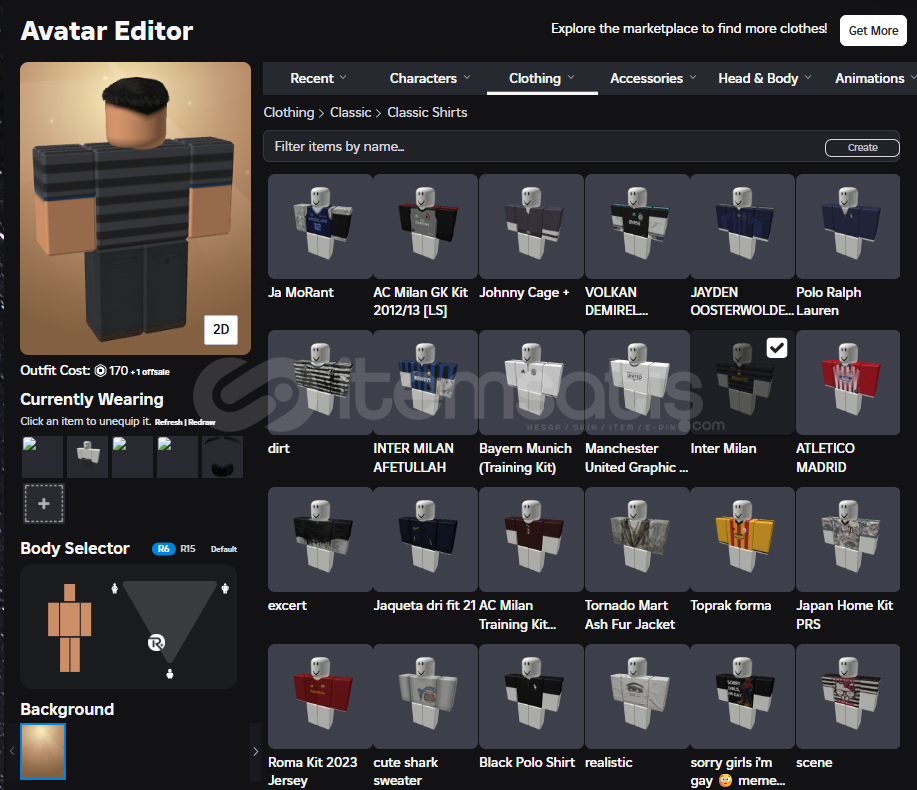
Task: Select Roma Kit 2023 Jersey
Action: (320, 696)
